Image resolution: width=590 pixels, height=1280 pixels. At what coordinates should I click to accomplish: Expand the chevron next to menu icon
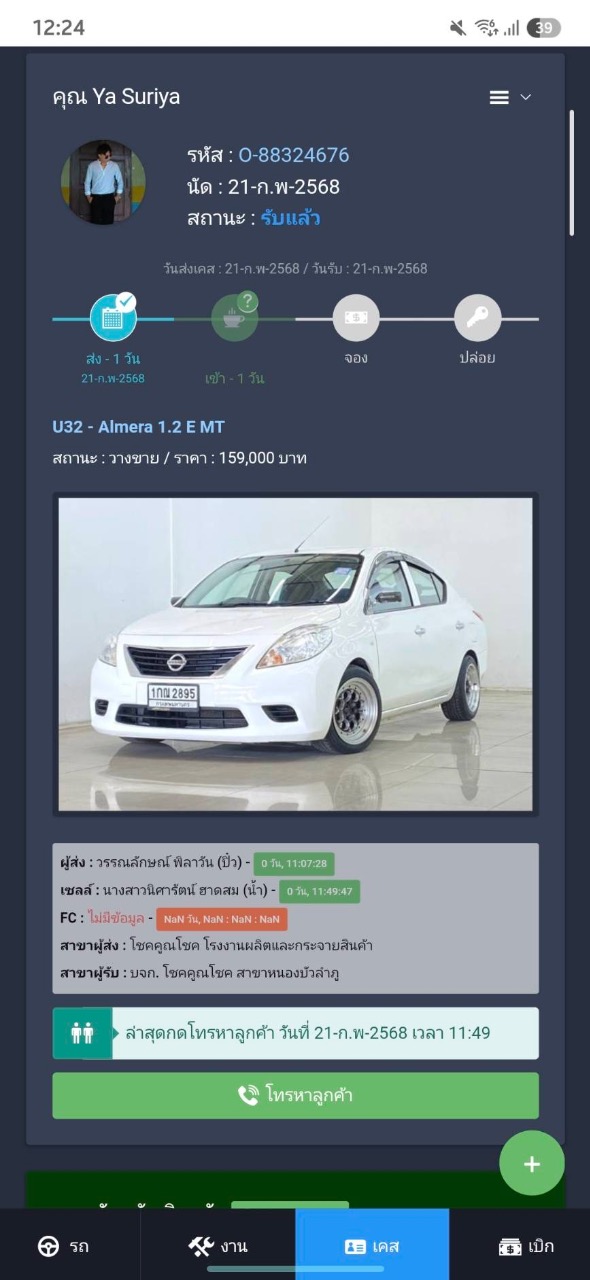click(526, 97)
